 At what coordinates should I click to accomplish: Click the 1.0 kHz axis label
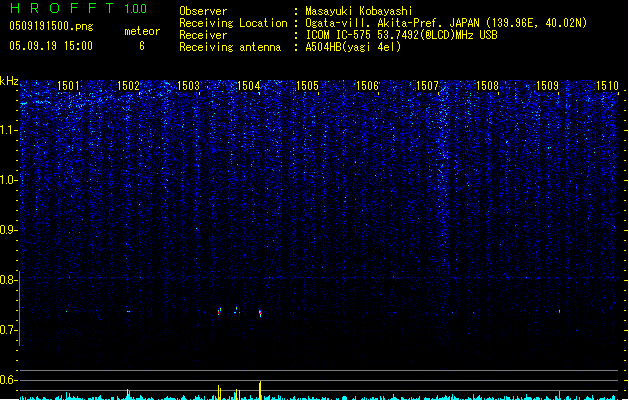click(9, 180)
